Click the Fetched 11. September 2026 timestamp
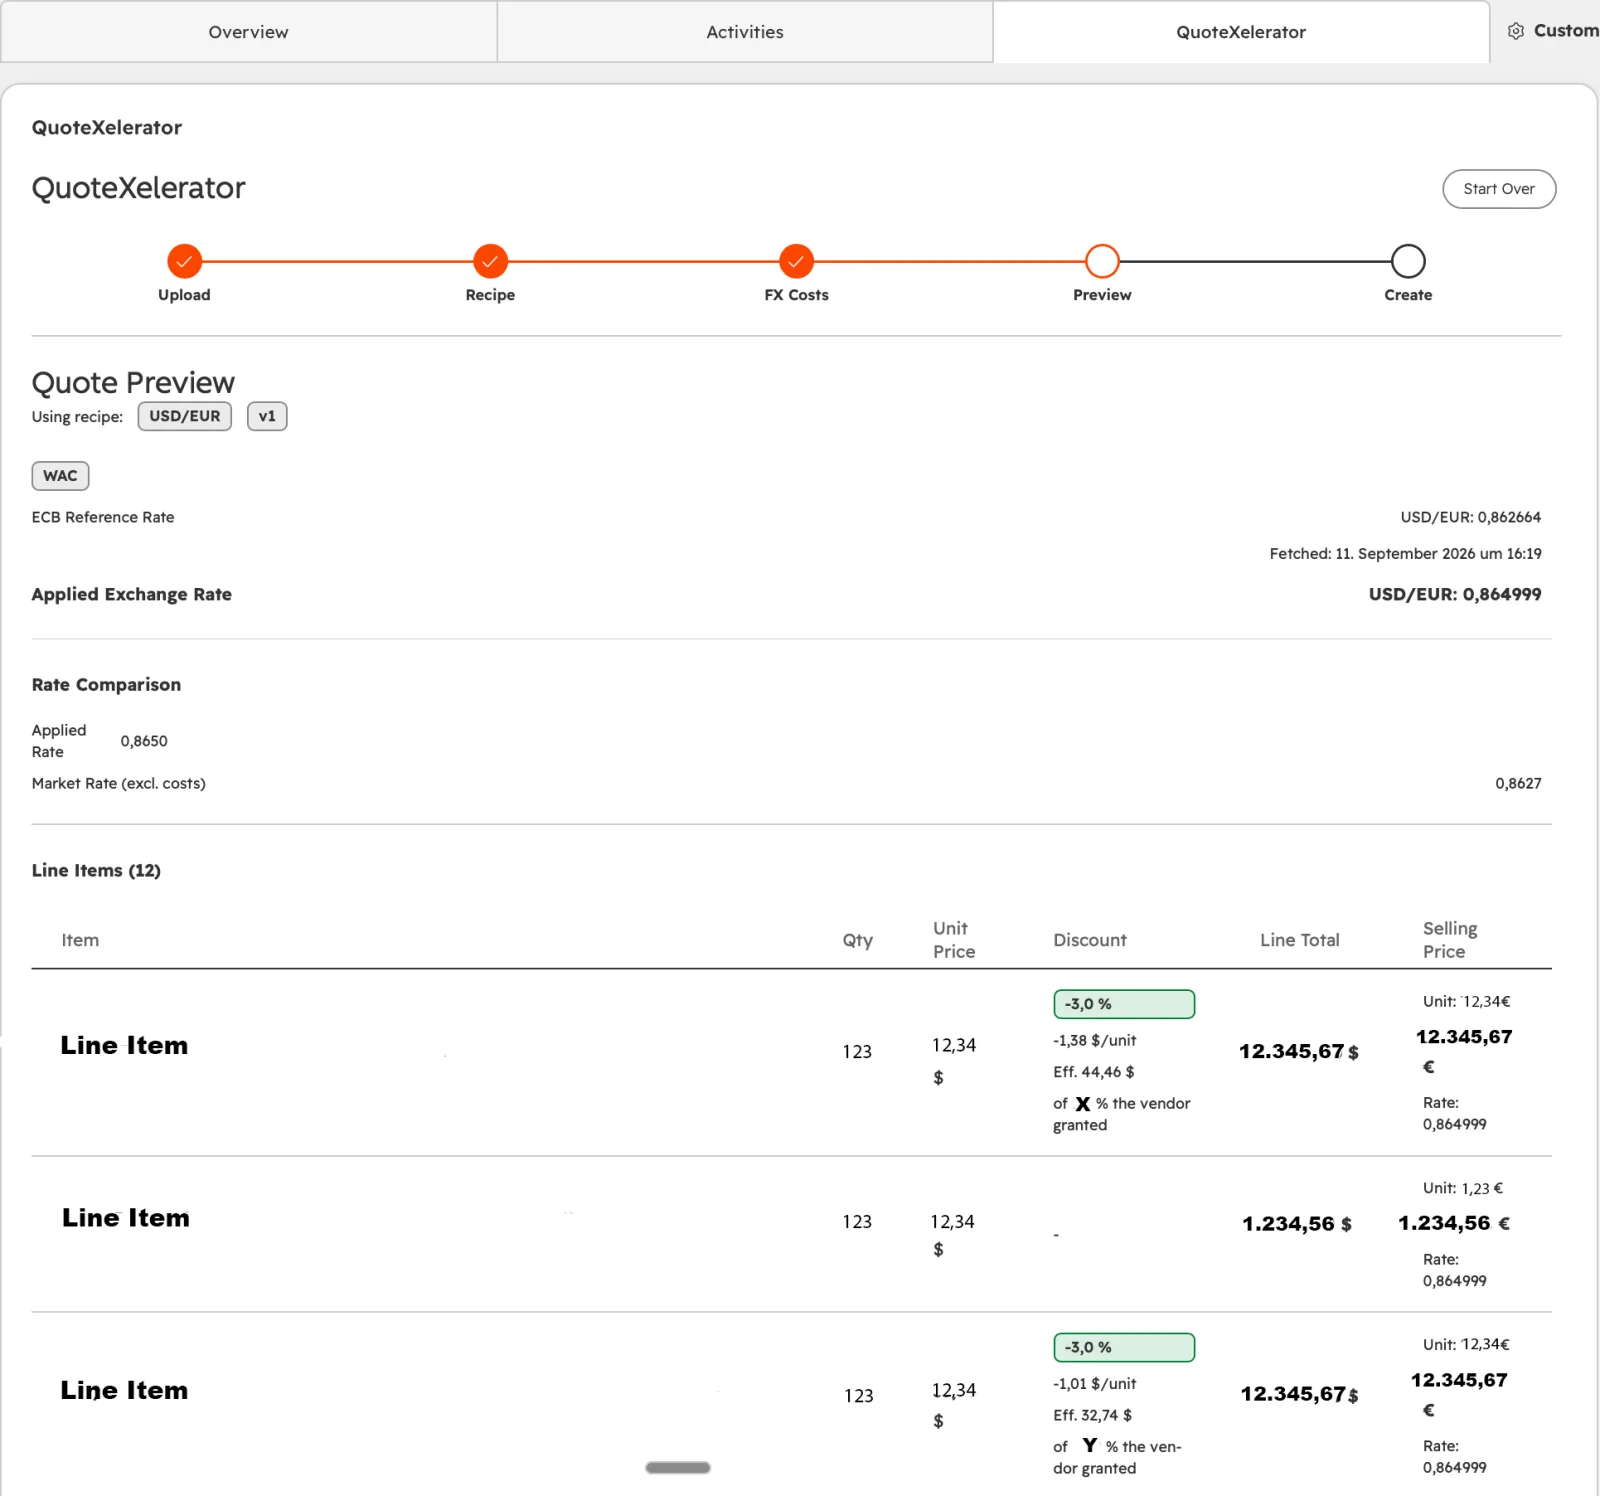The width and height of the screenshot is (1600, 1496). [x=1405, y=553]
